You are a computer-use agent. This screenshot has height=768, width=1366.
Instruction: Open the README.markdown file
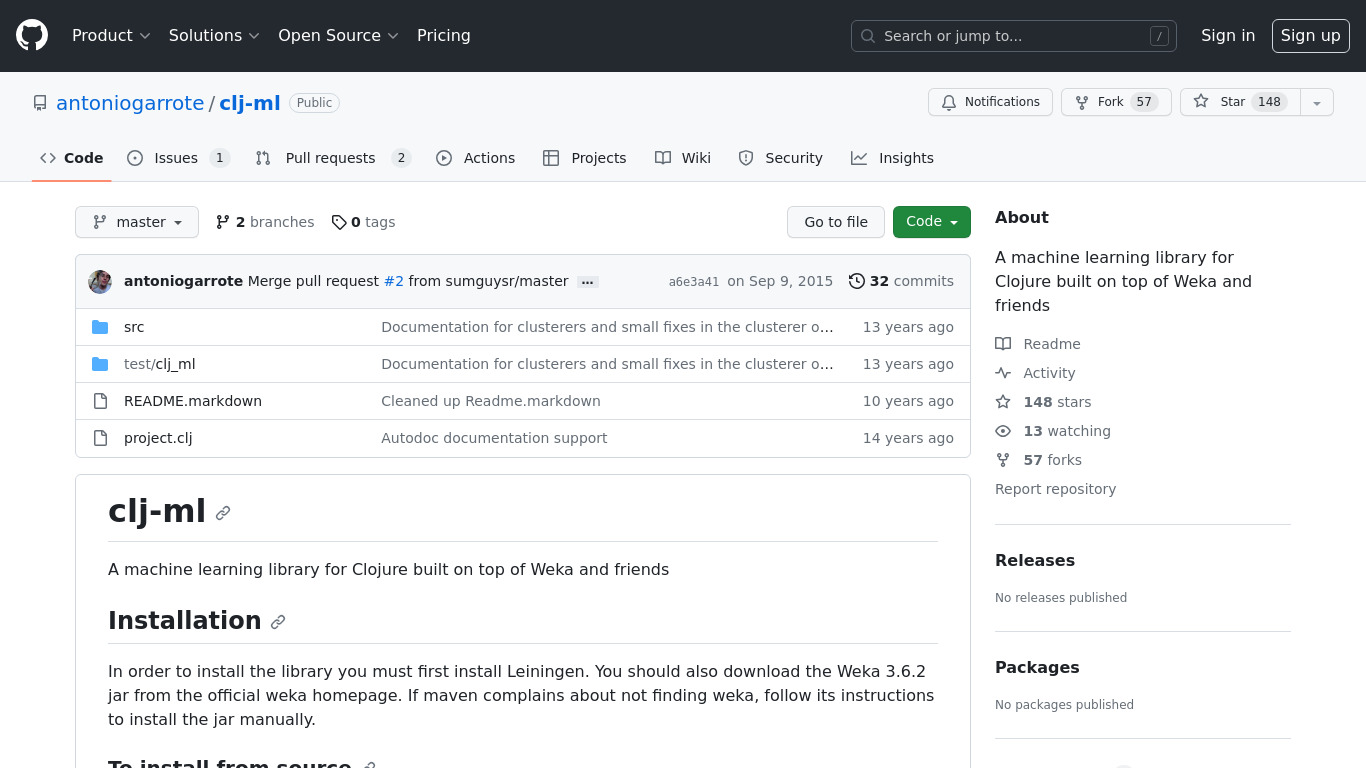(193, 401)
